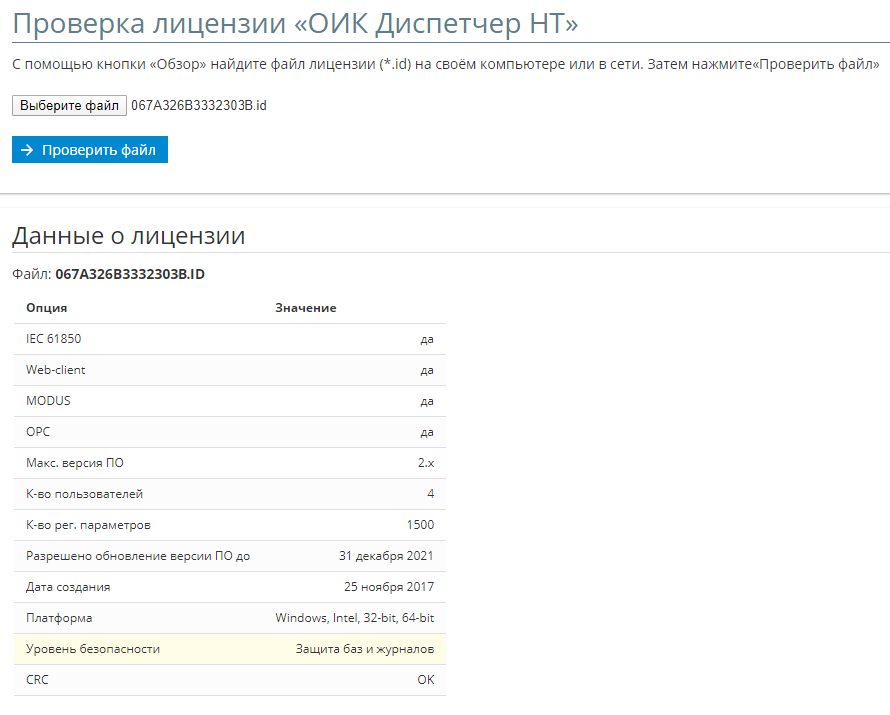Click the CRC value OK
The width and height of the screenshot is (890, 715).
(425, 680)
